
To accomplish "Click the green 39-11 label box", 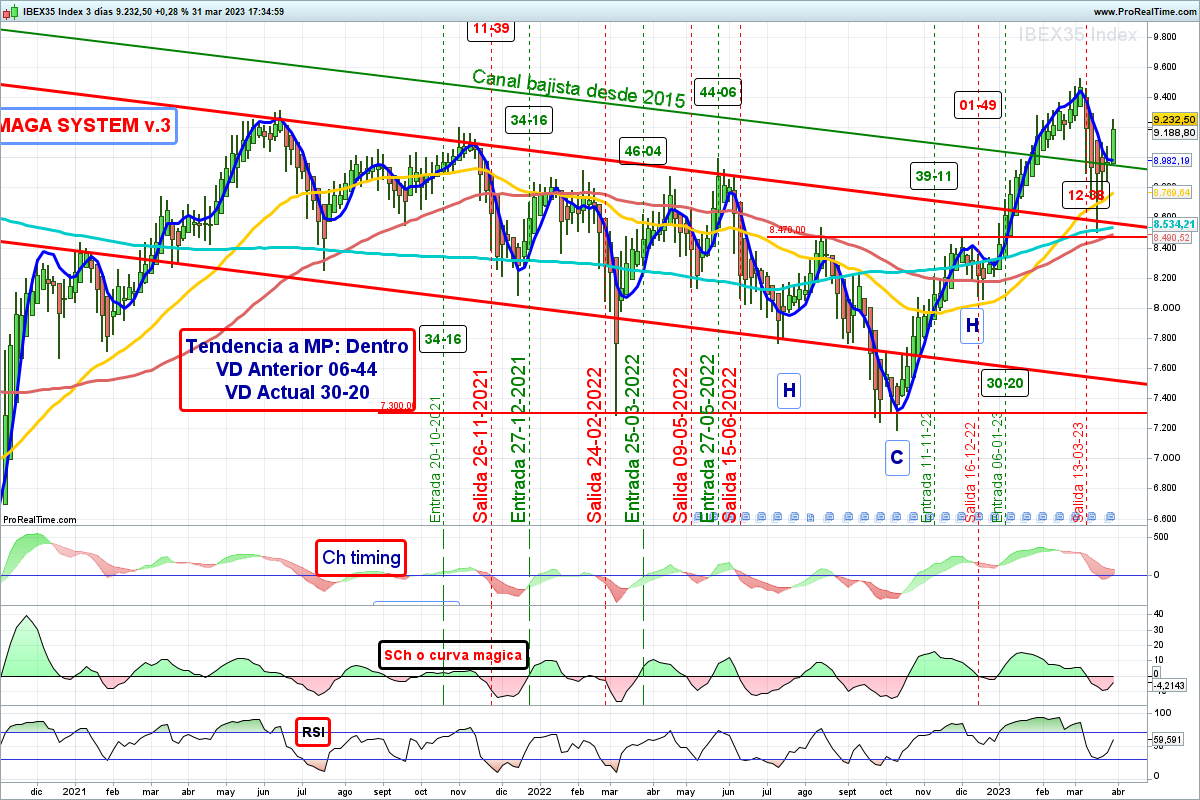I will (x=933, y=176).
